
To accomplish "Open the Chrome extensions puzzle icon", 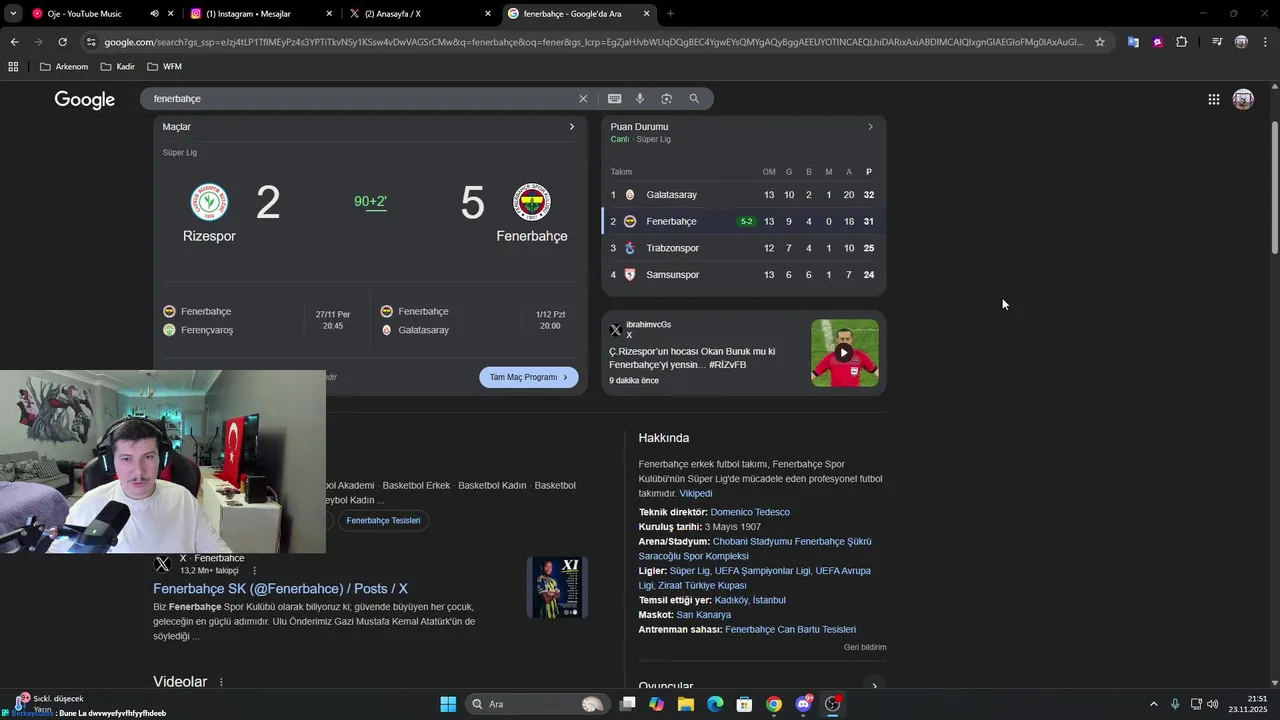I will click(x=1181, y=42).
